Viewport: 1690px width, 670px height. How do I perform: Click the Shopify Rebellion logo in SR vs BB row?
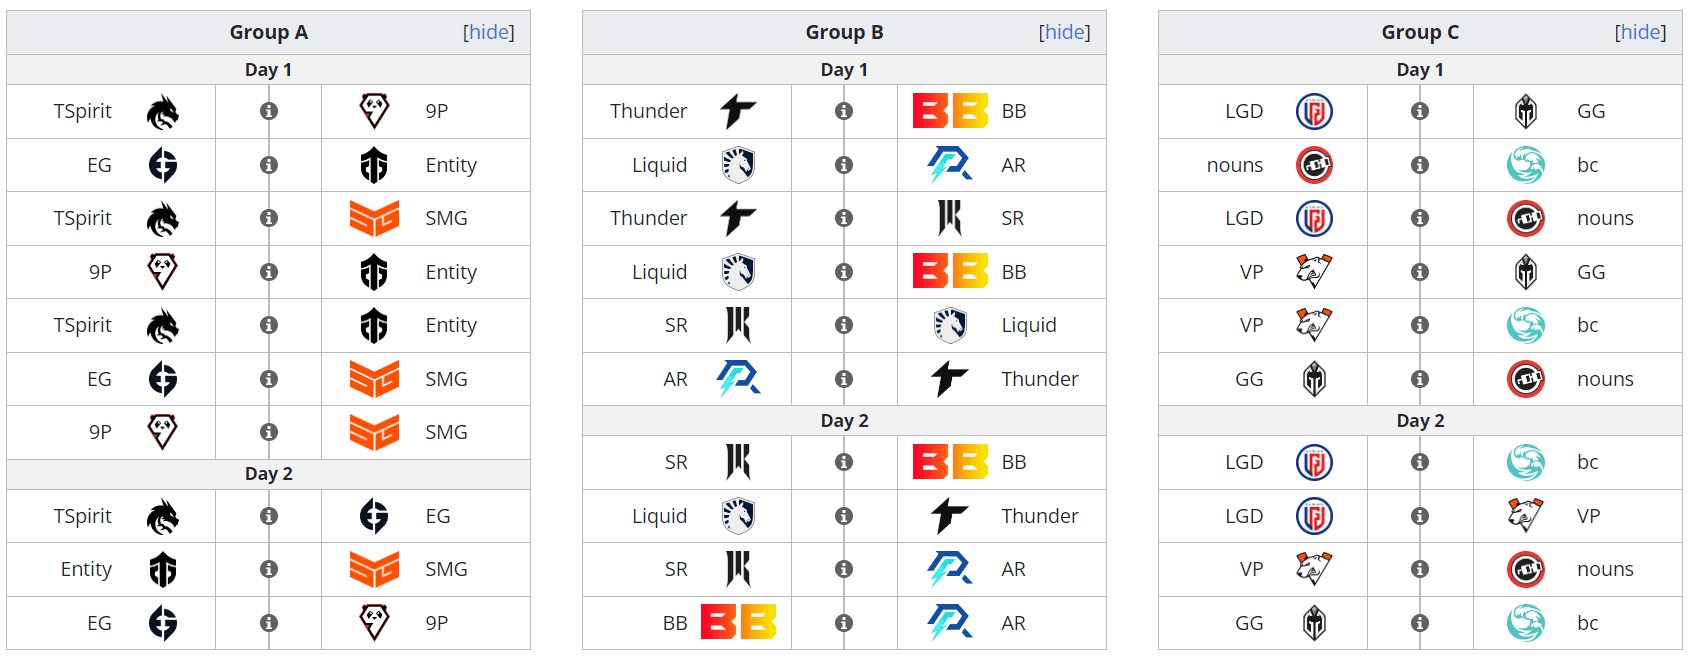pos(738,462)
